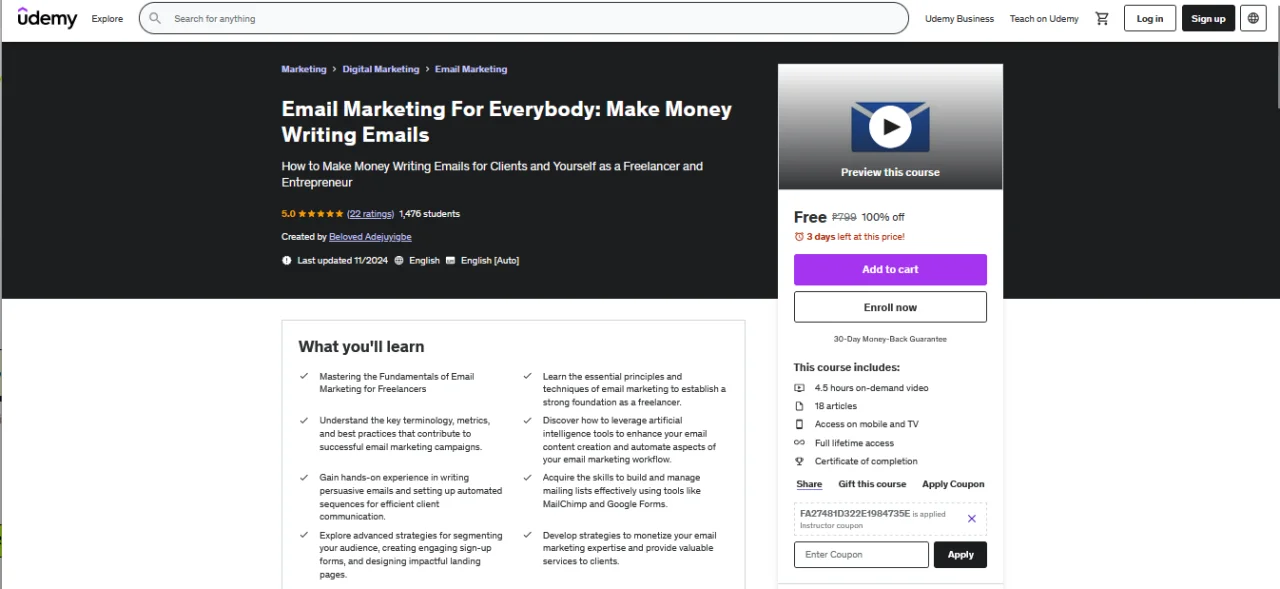The image size is (1280, 589).
Task: Click the checkmark beside Develop strategies to monetize
Action: click(527, 536)
